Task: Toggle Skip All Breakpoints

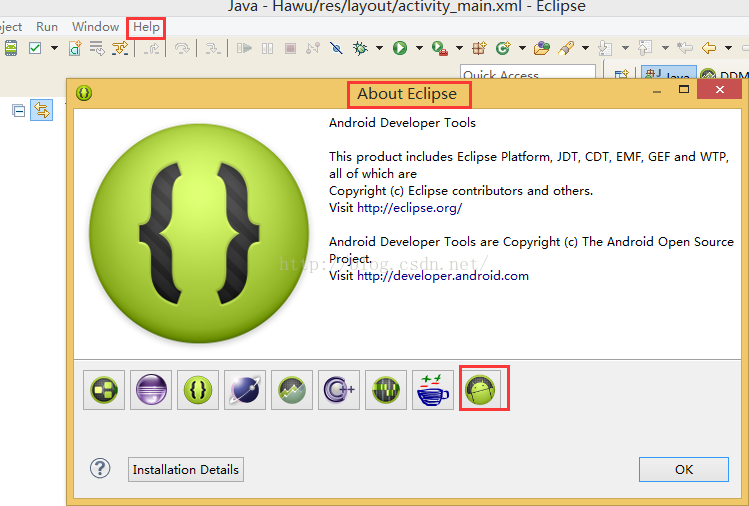Action: click(x=336, y=48)
